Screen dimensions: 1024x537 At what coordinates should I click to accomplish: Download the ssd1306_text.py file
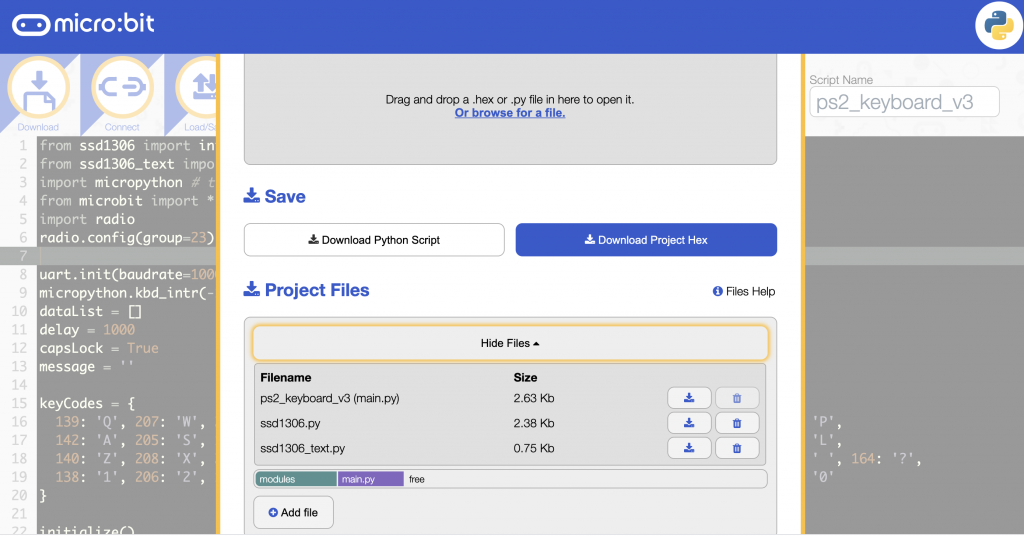pyautogui.click(x=689, y=448)
